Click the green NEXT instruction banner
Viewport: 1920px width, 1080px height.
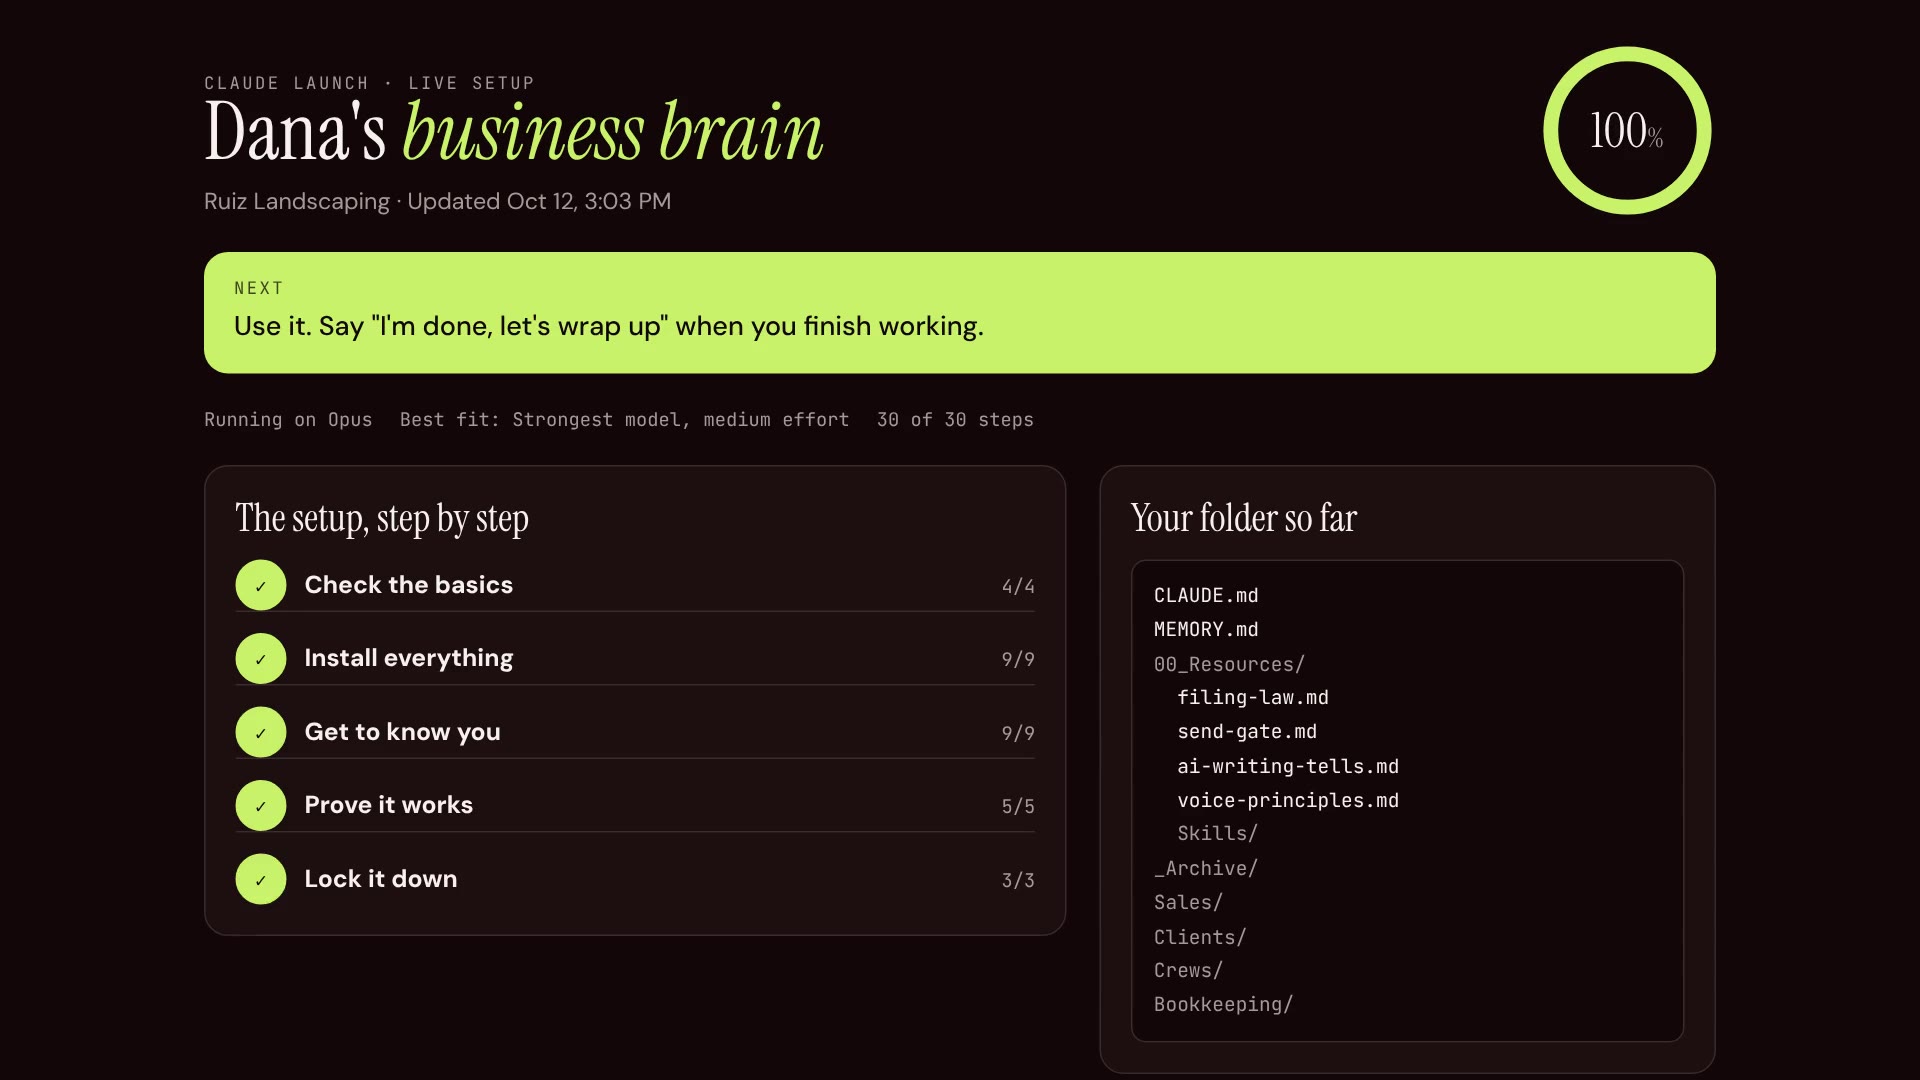(x=960, y=313)
